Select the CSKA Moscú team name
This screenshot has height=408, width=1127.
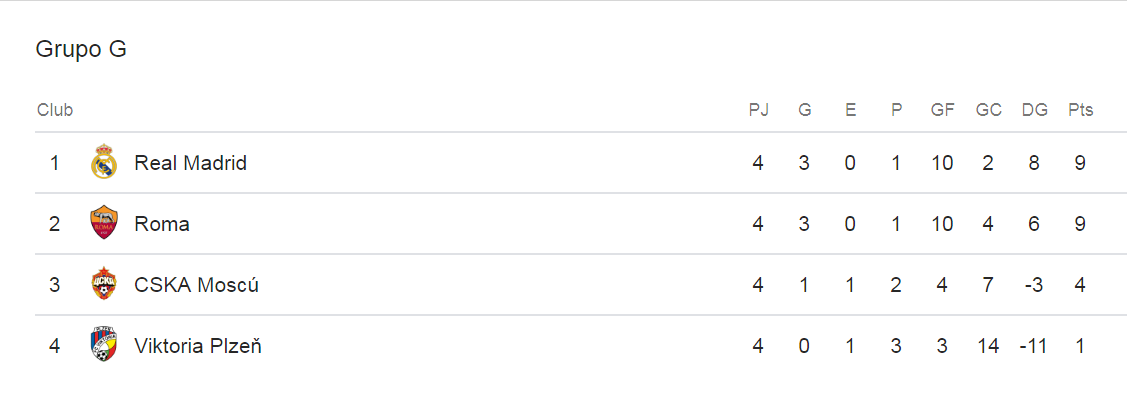coord(196,285)
